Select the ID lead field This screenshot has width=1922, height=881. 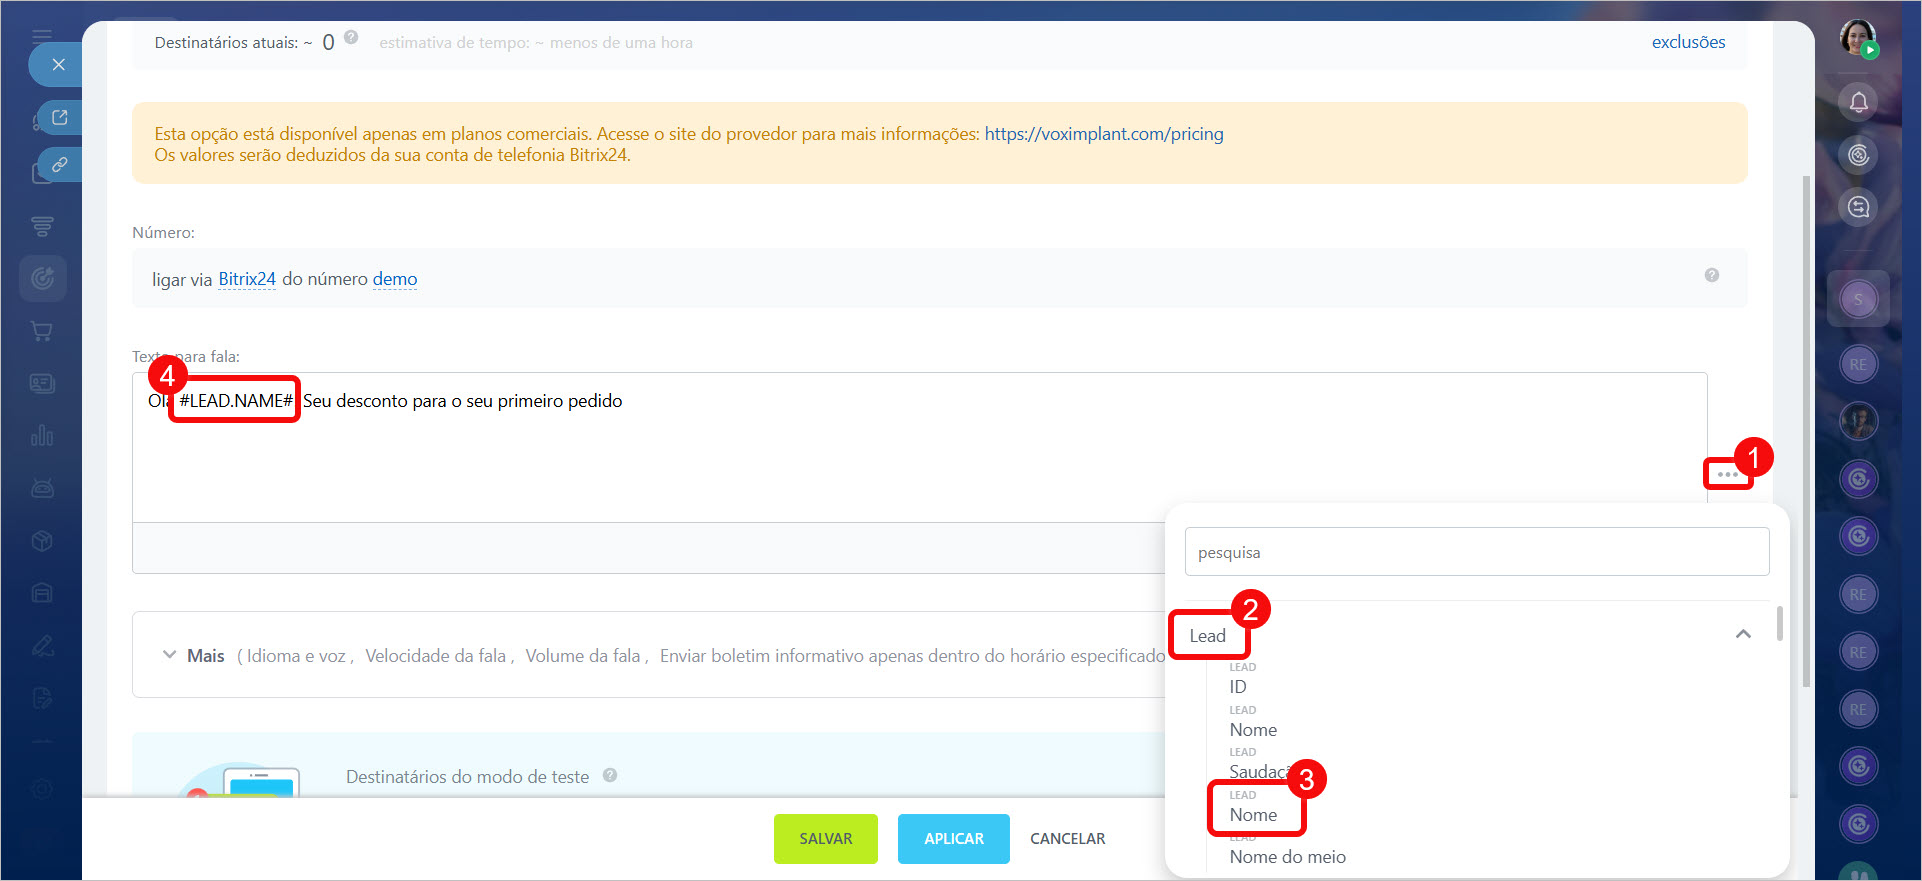pos(1238,686)
